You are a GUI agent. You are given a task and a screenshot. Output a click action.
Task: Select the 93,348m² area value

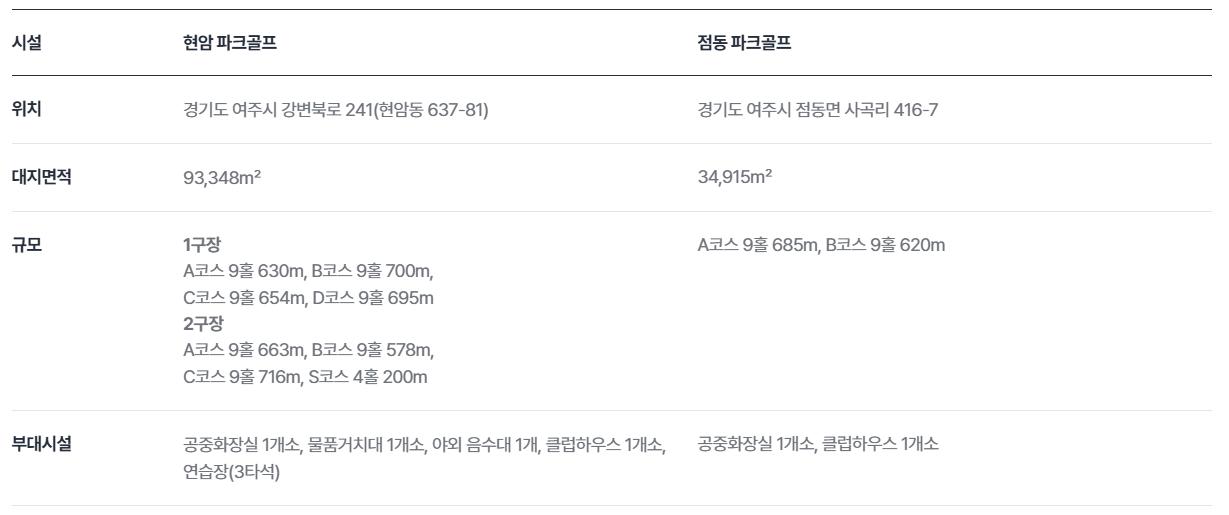click(x=223, y=178)
